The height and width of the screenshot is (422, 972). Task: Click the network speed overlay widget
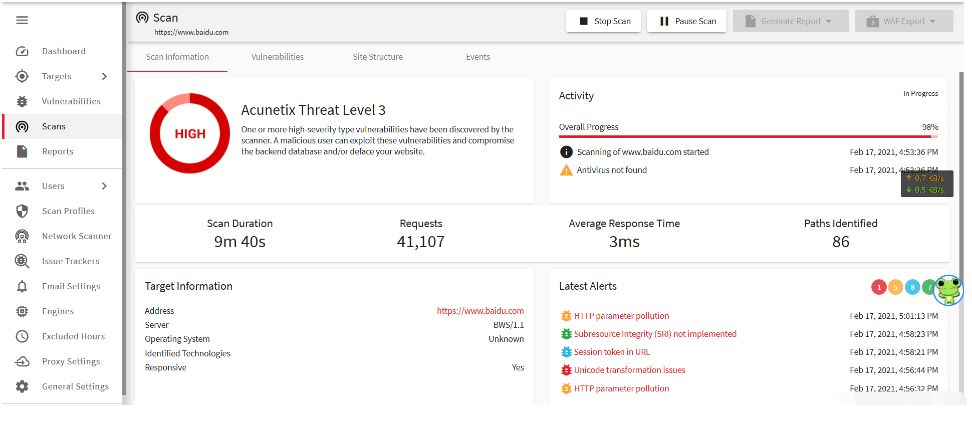(926, 184)
